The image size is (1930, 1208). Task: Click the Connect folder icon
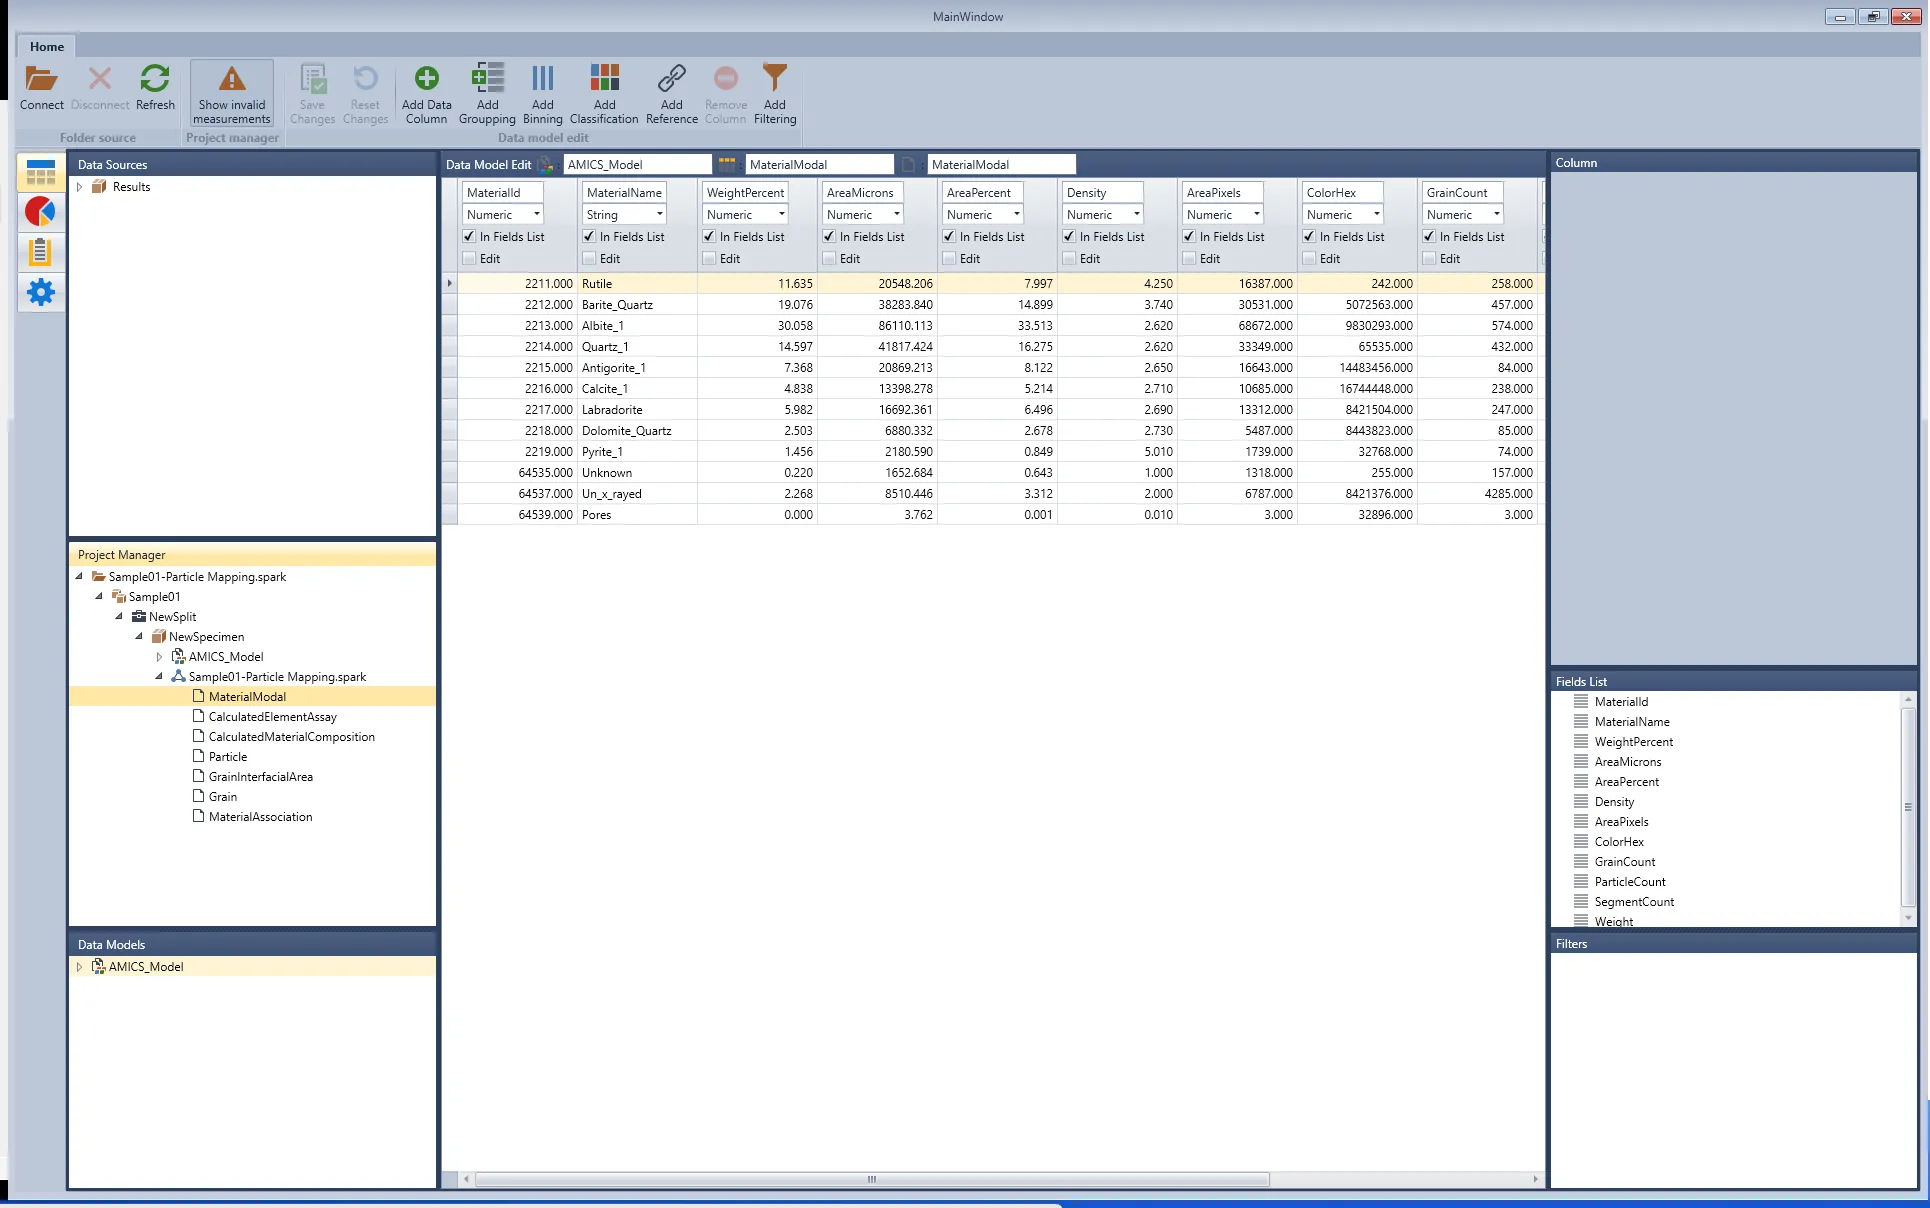pyautogui.click(x=41, y=79)
